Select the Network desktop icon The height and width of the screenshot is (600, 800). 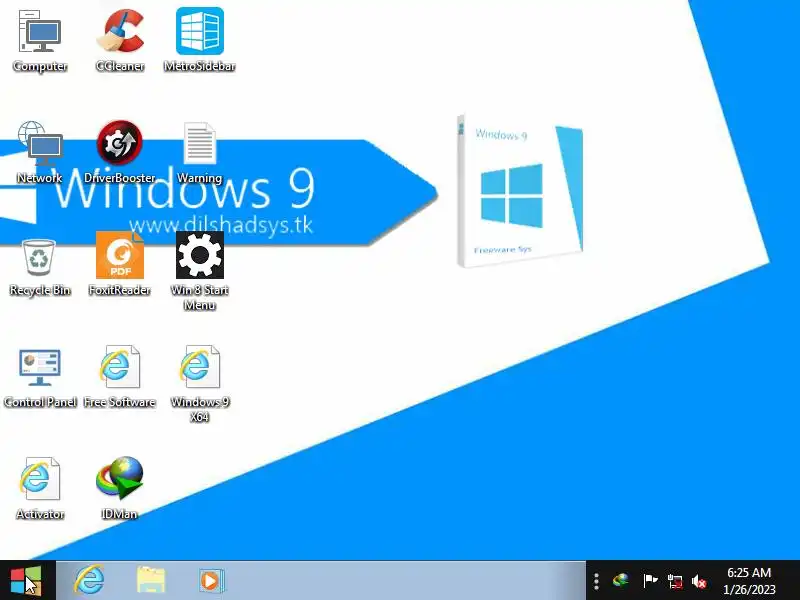coord(40,152)
